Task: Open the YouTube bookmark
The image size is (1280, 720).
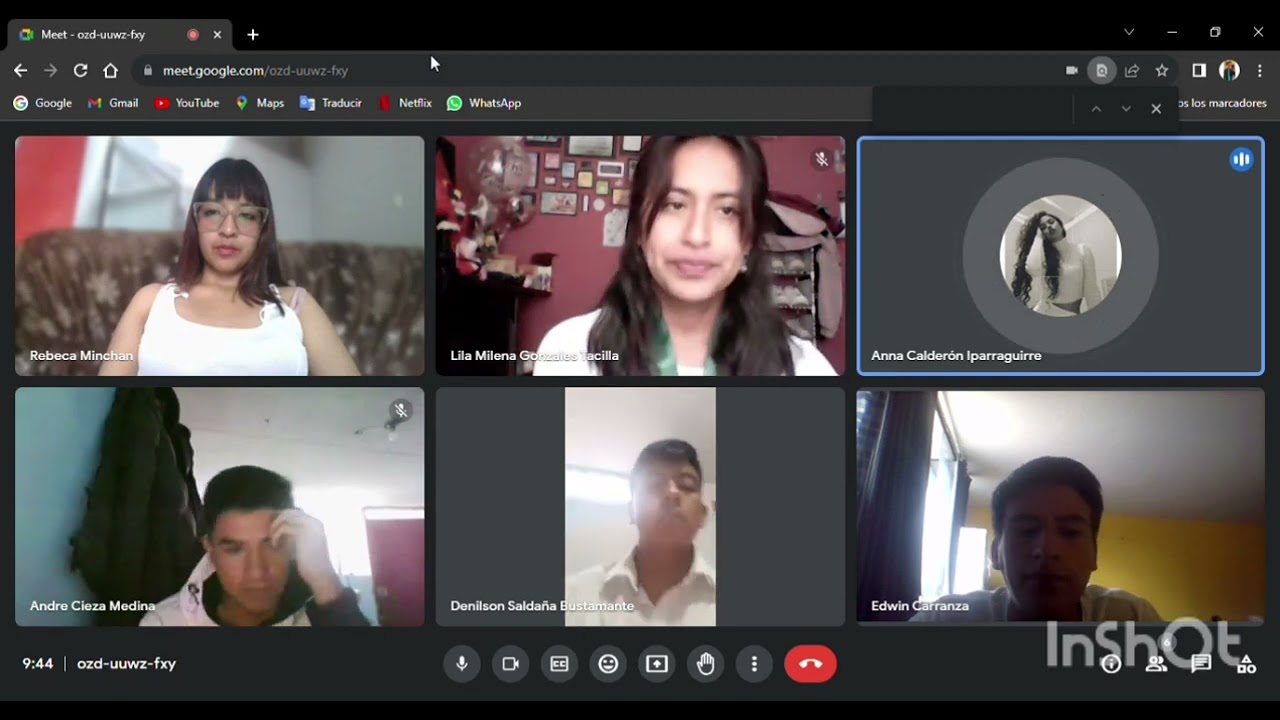Action: coord(187,103)
